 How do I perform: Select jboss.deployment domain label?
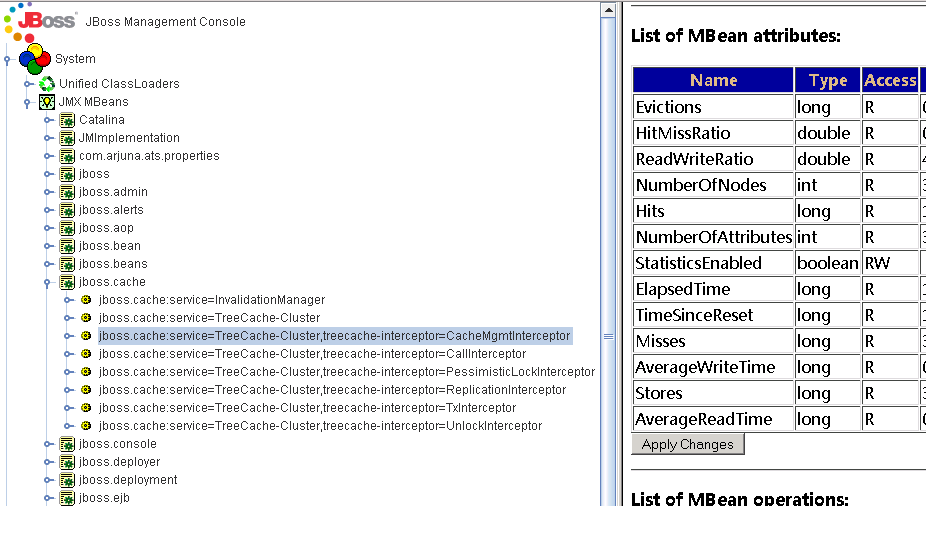128,480
